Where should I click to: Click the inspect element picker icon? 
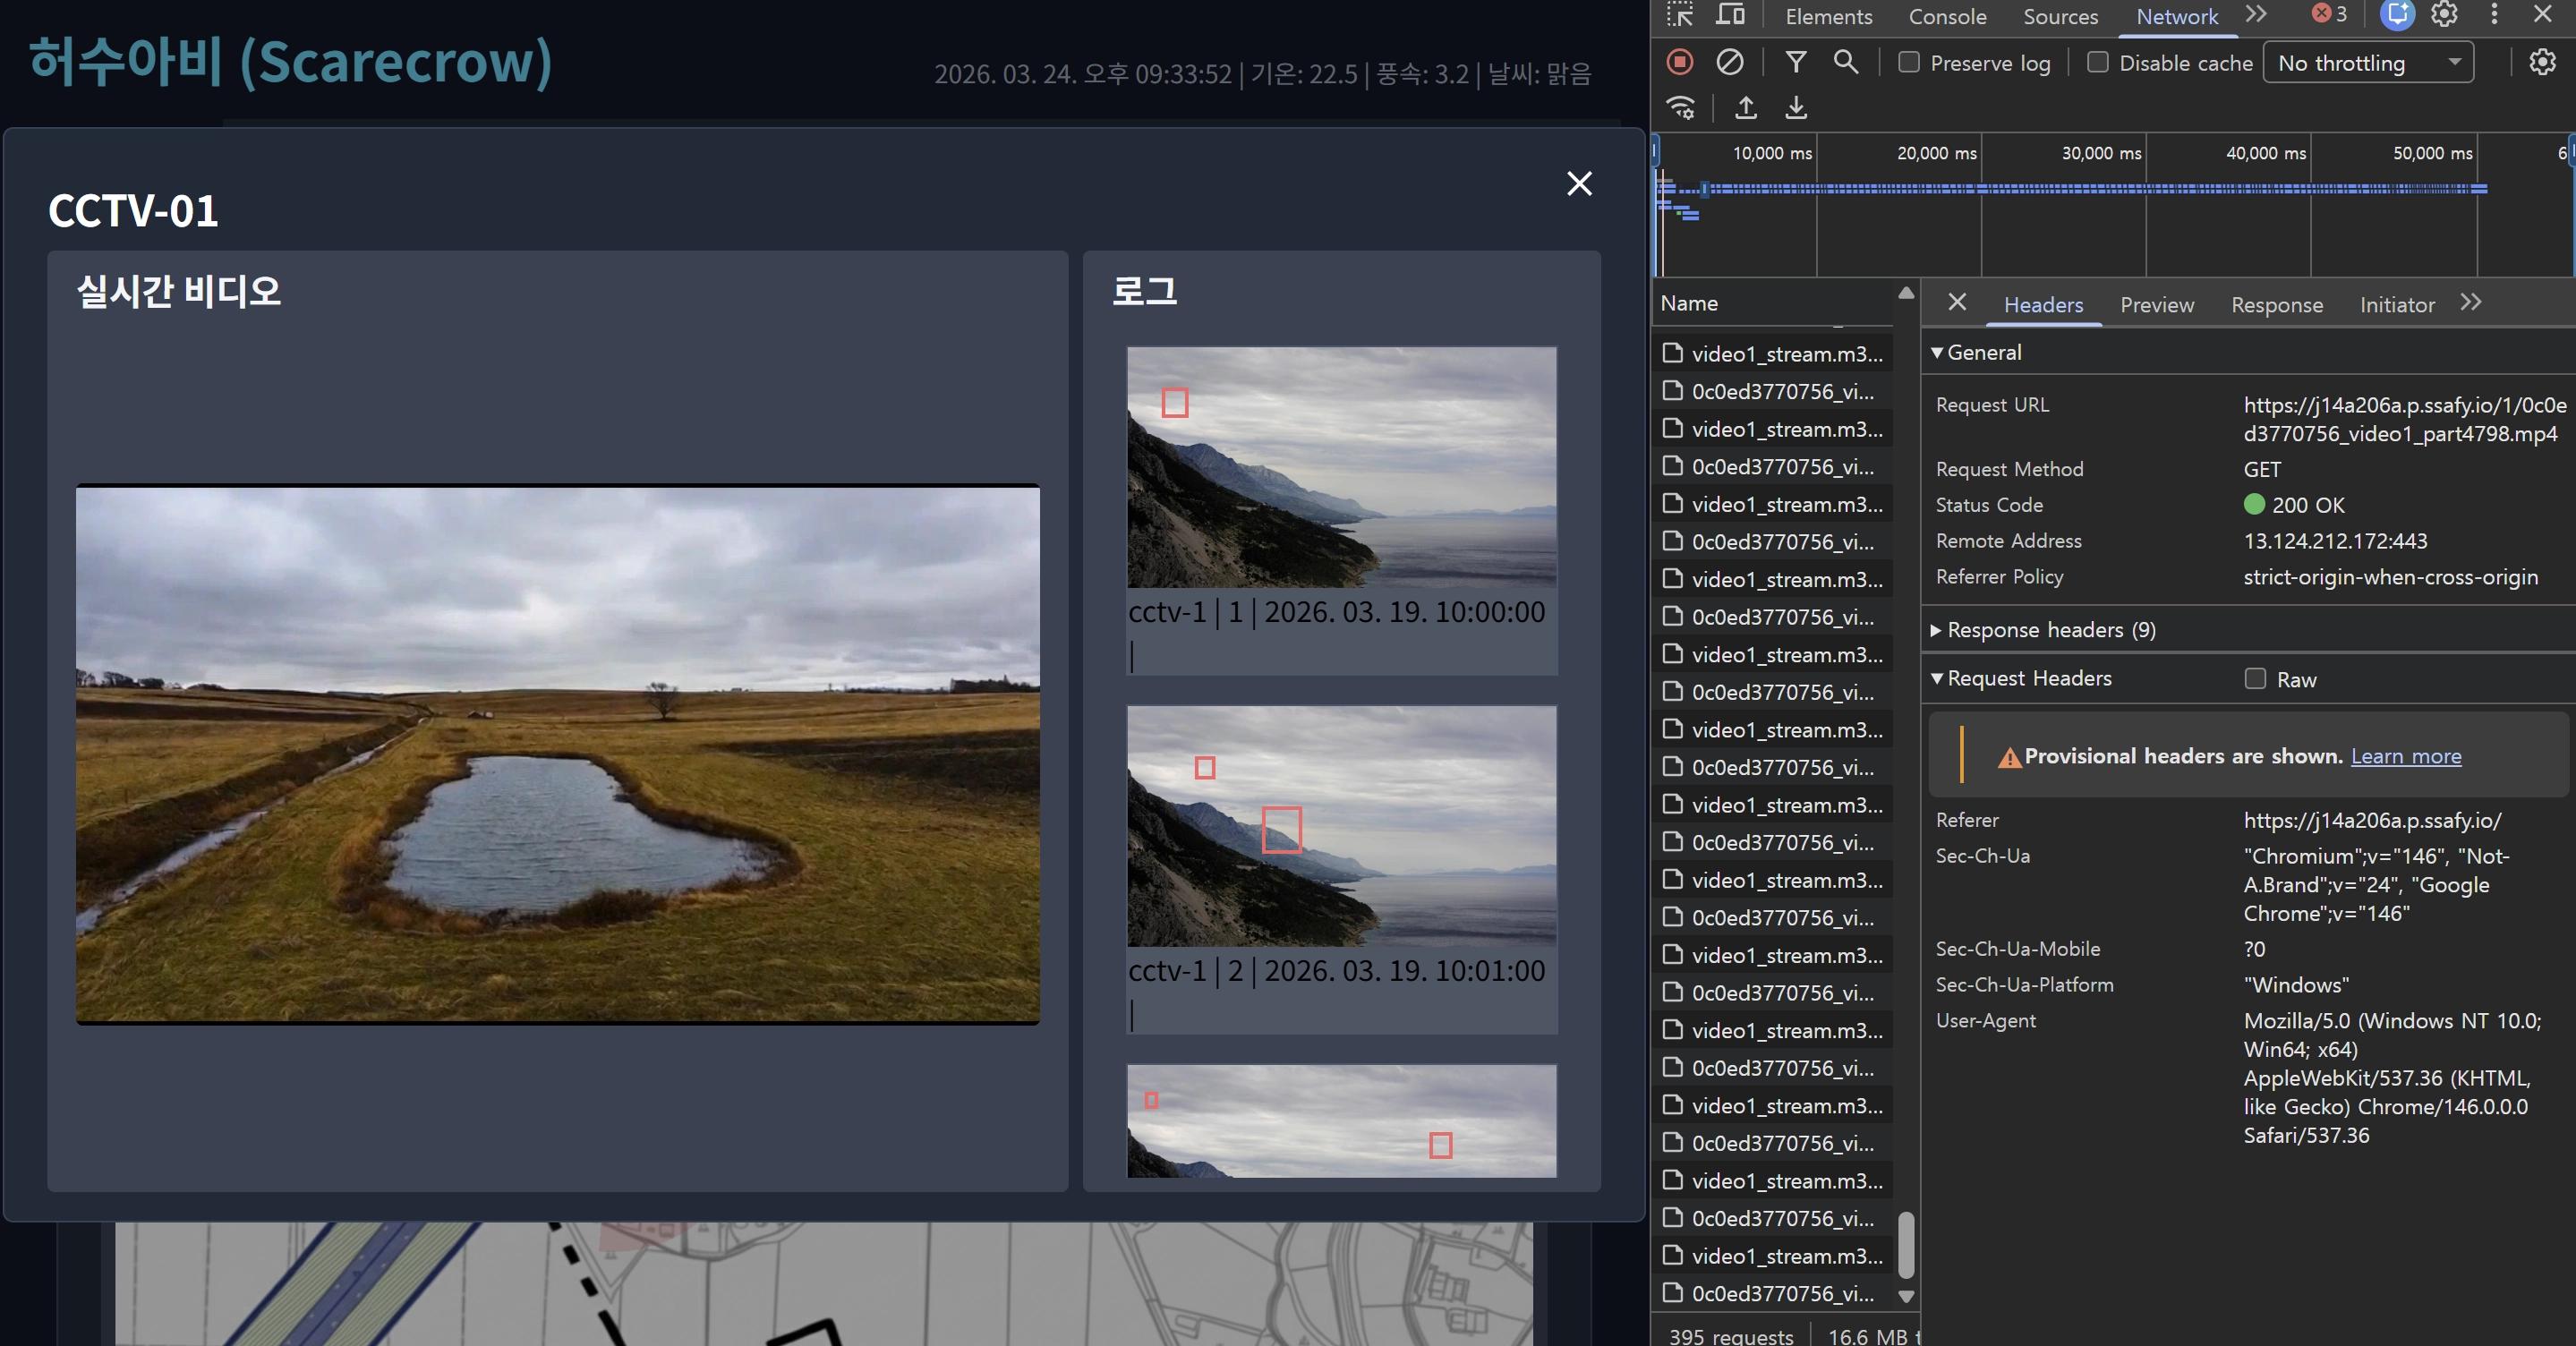(1680, 15)
